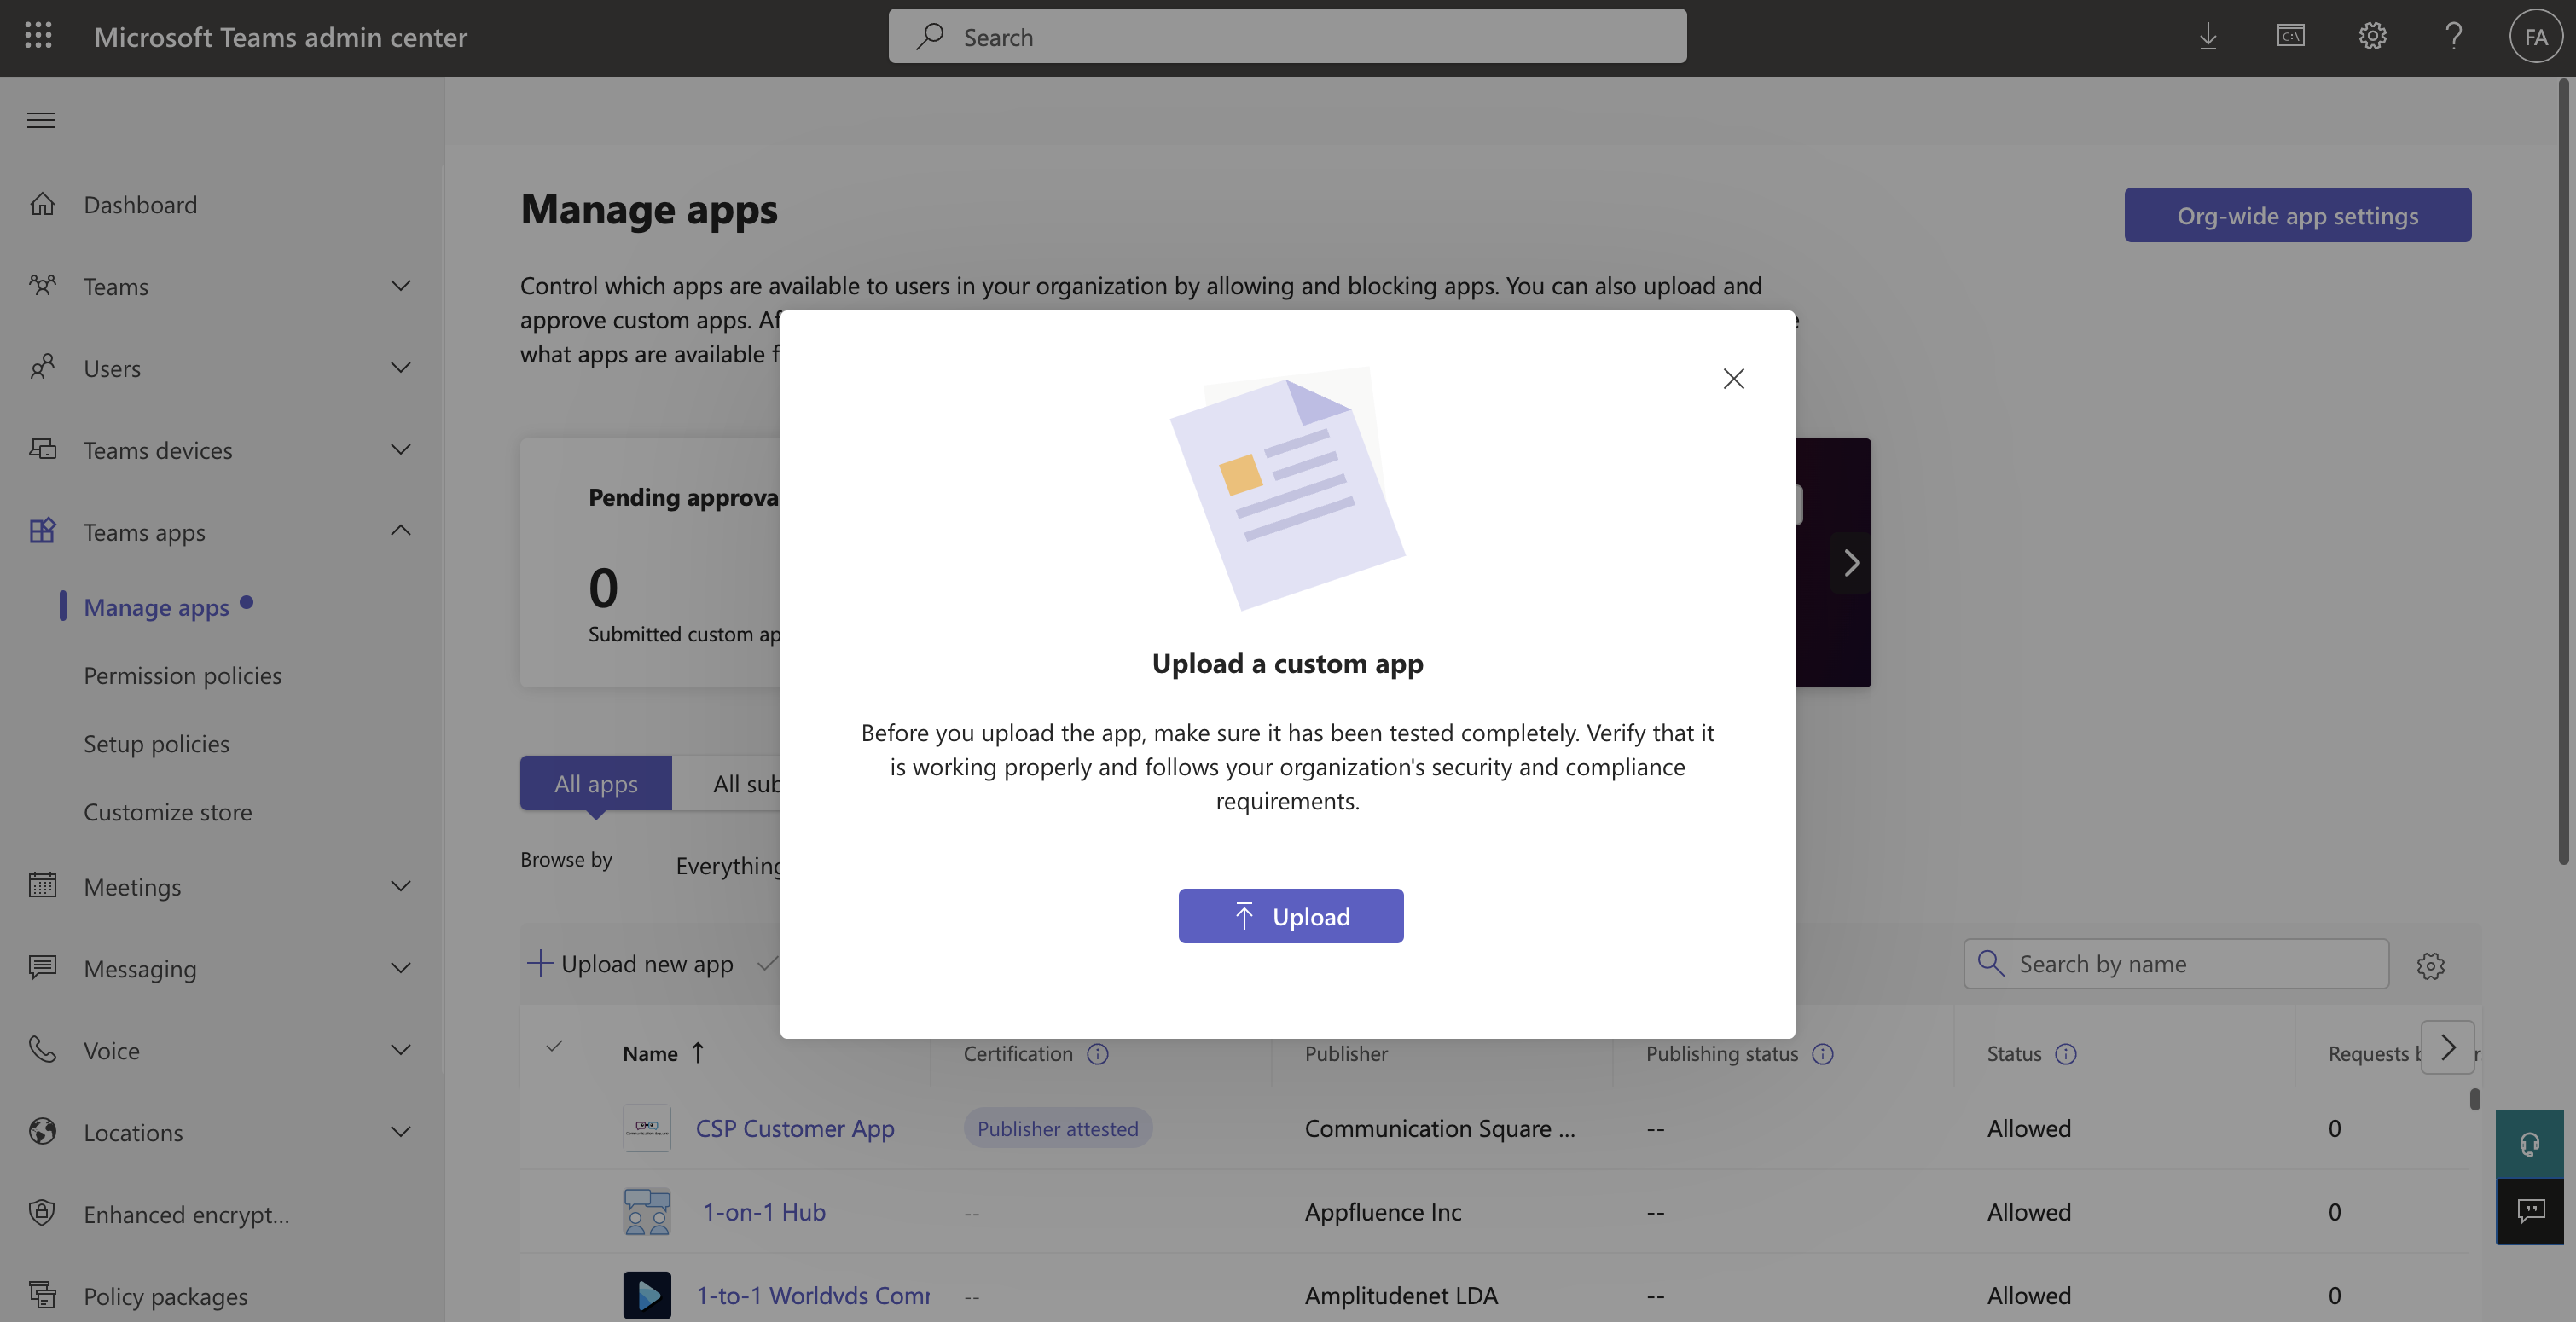Click the 1-to-1 Worldvds app icon
This screenshot has width=2576, height=1322.
647,1295
